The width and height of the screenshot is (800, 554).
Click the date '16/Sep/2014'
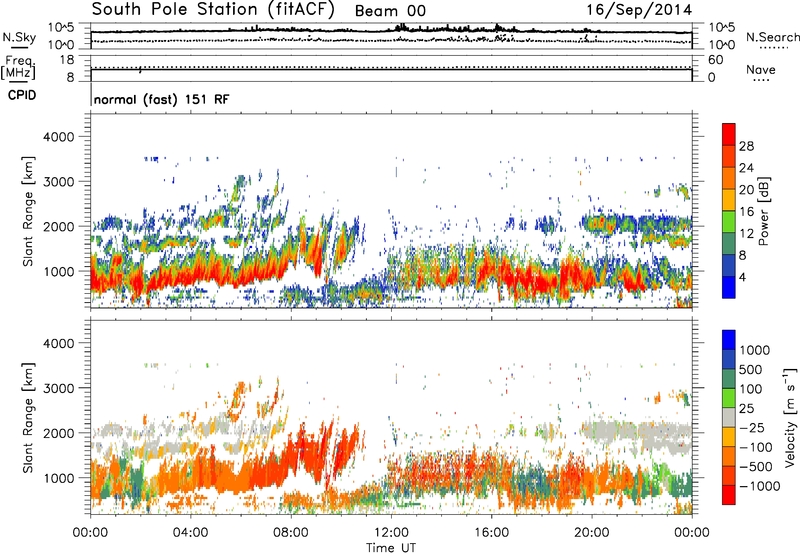(x=639, y=10)
